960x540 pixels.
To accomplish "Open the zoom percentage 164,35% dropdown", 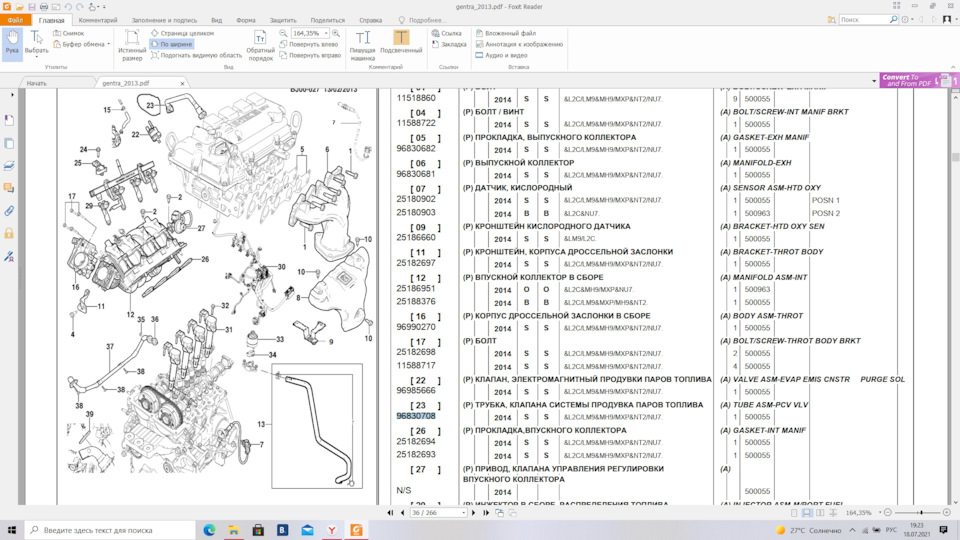I will (x=326, y=33).
